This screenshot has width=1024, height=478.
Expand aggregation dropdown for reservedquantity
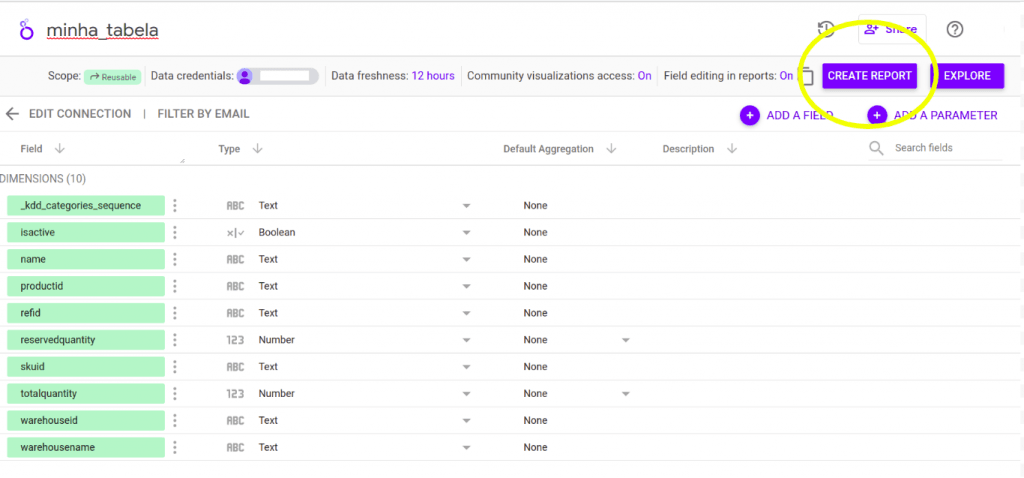tap(626, 340)
